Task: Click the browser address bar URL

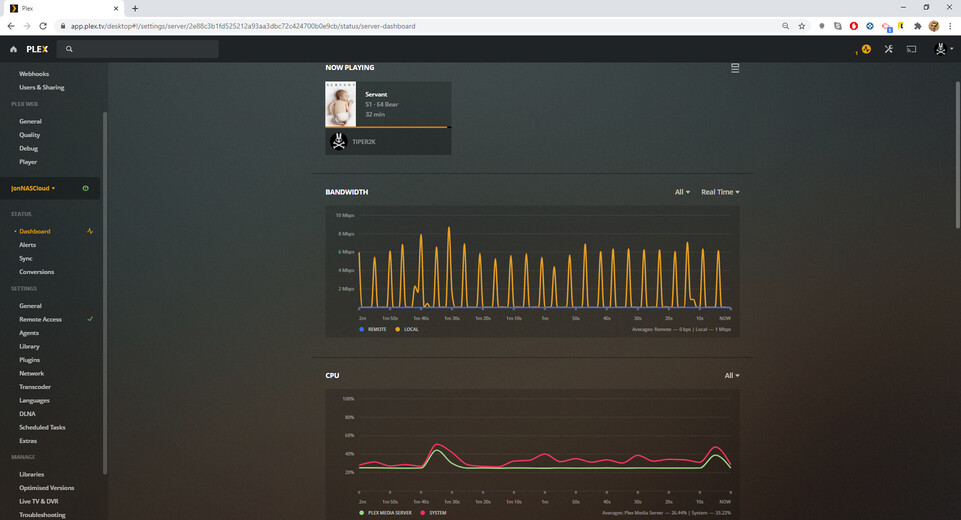Action: pos(243,26)
